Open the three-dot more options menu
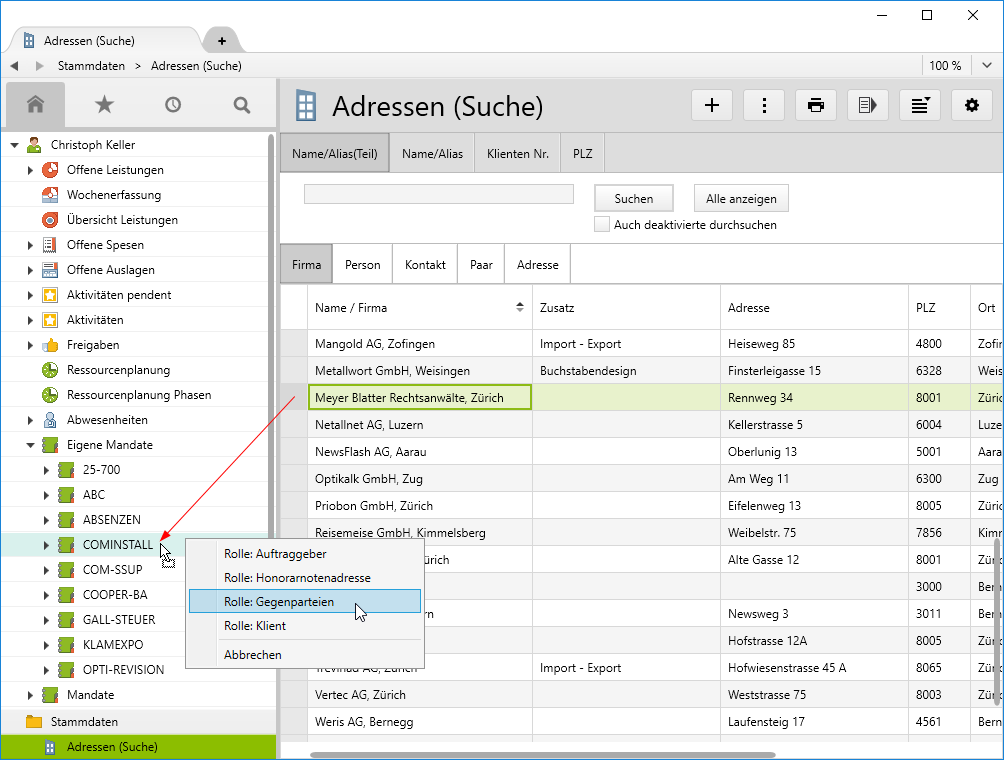1004x760 pixels. [764, 105]
